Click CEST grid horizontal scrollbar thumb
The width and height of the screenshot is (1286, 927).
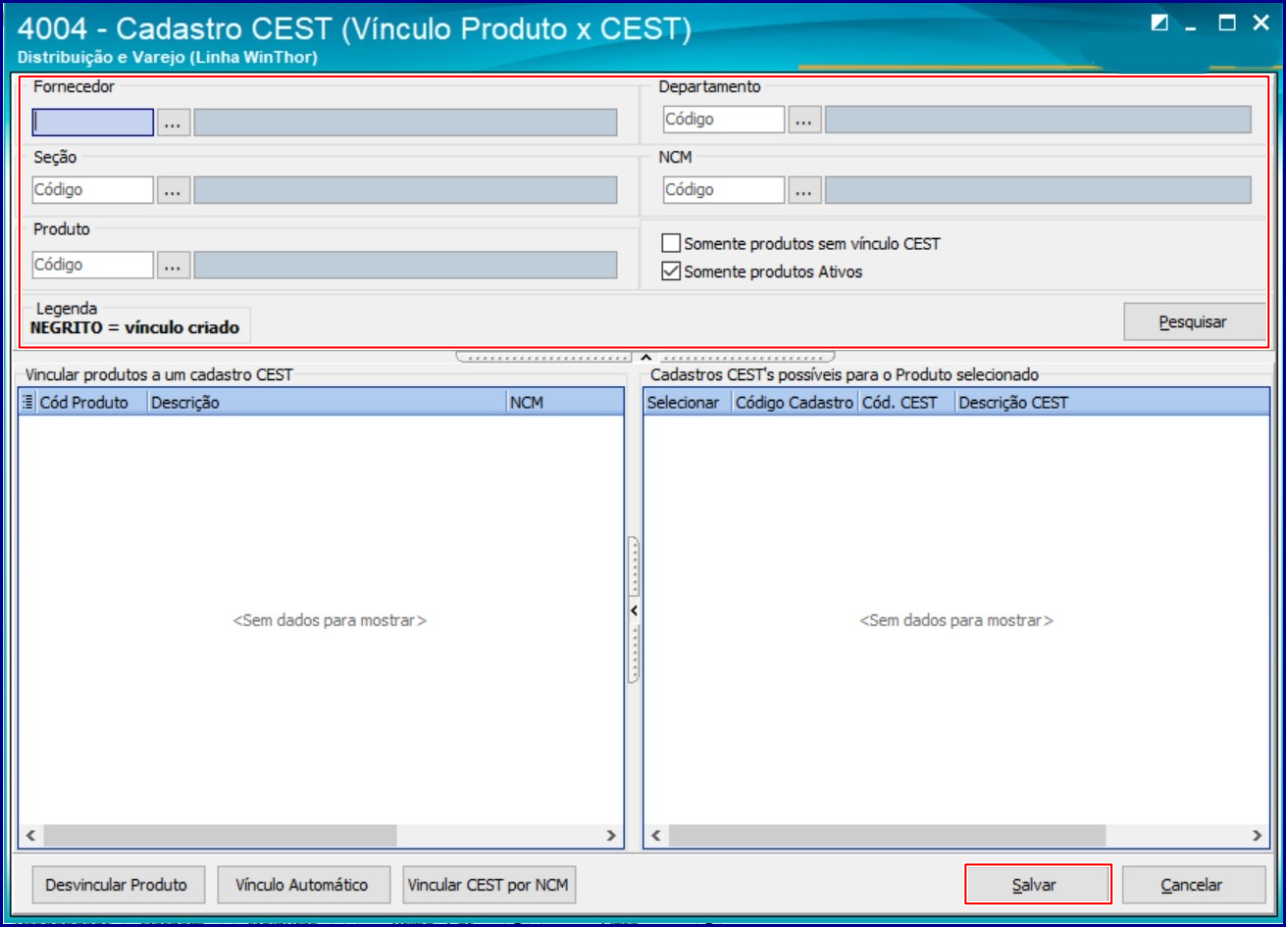click(x=888, y=835)
